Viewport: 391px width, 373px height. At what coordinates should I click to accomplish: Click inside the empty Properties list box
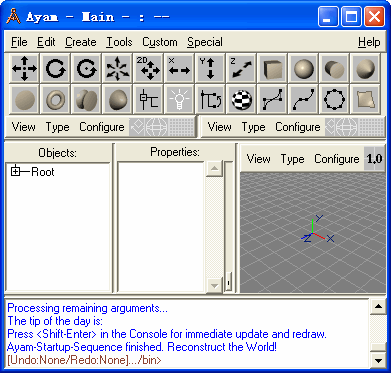point(161,227)
